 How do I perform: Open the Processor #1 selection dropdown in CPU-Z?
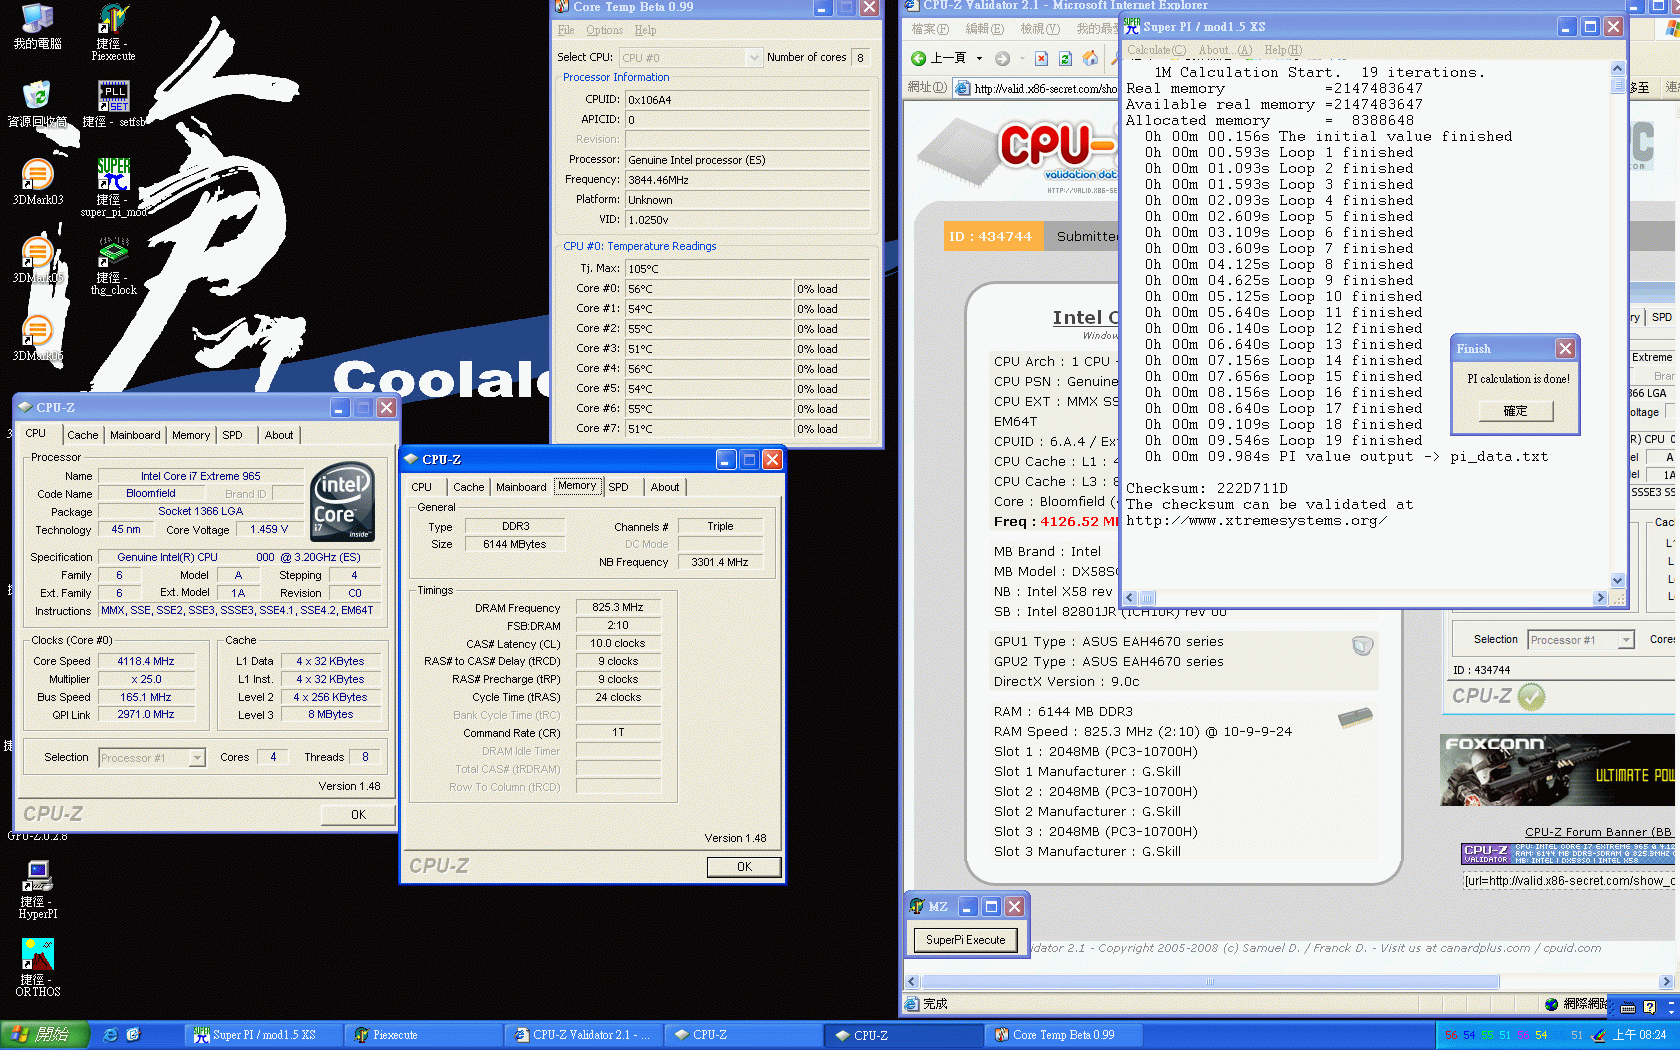(x=197, y=758)
